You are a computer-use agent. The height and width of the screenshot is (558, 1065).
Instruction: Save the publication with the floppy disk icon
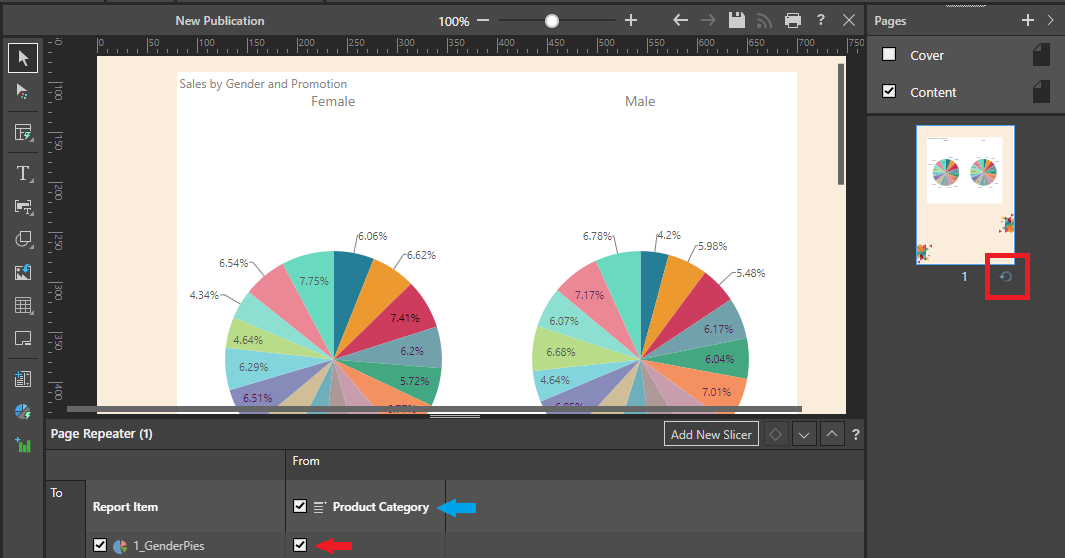tap(737, 20)
